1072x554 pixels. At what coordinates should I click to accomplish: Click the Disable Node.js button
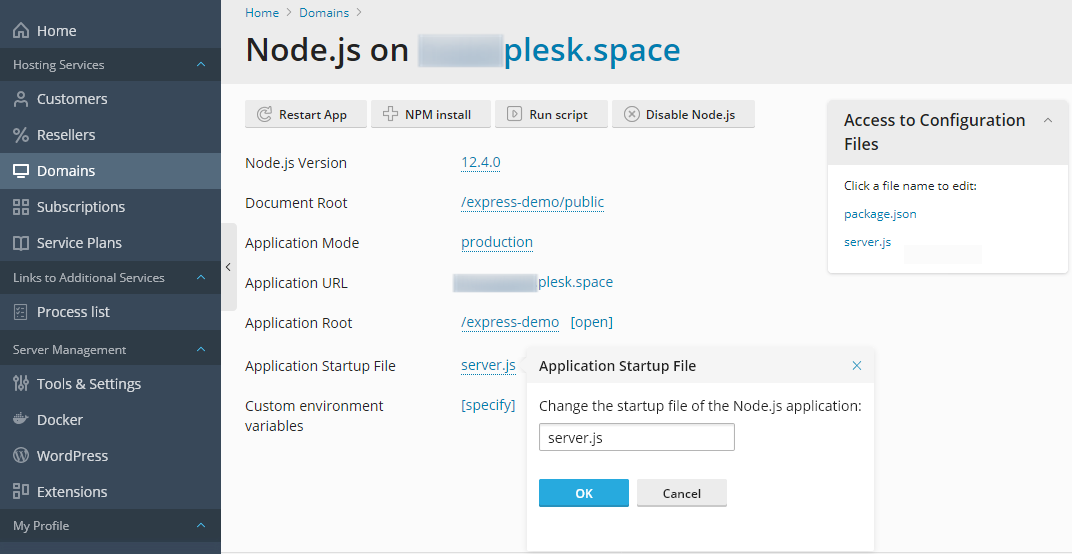pos(683,114)
